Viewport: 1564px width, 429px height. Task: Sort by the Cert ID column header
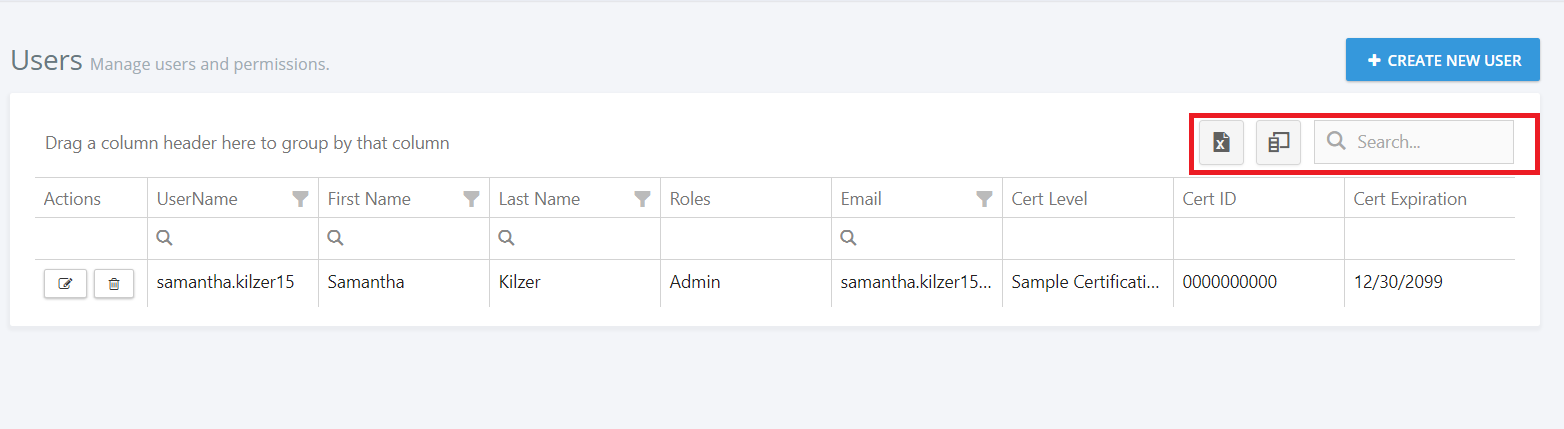(1209, 199)
